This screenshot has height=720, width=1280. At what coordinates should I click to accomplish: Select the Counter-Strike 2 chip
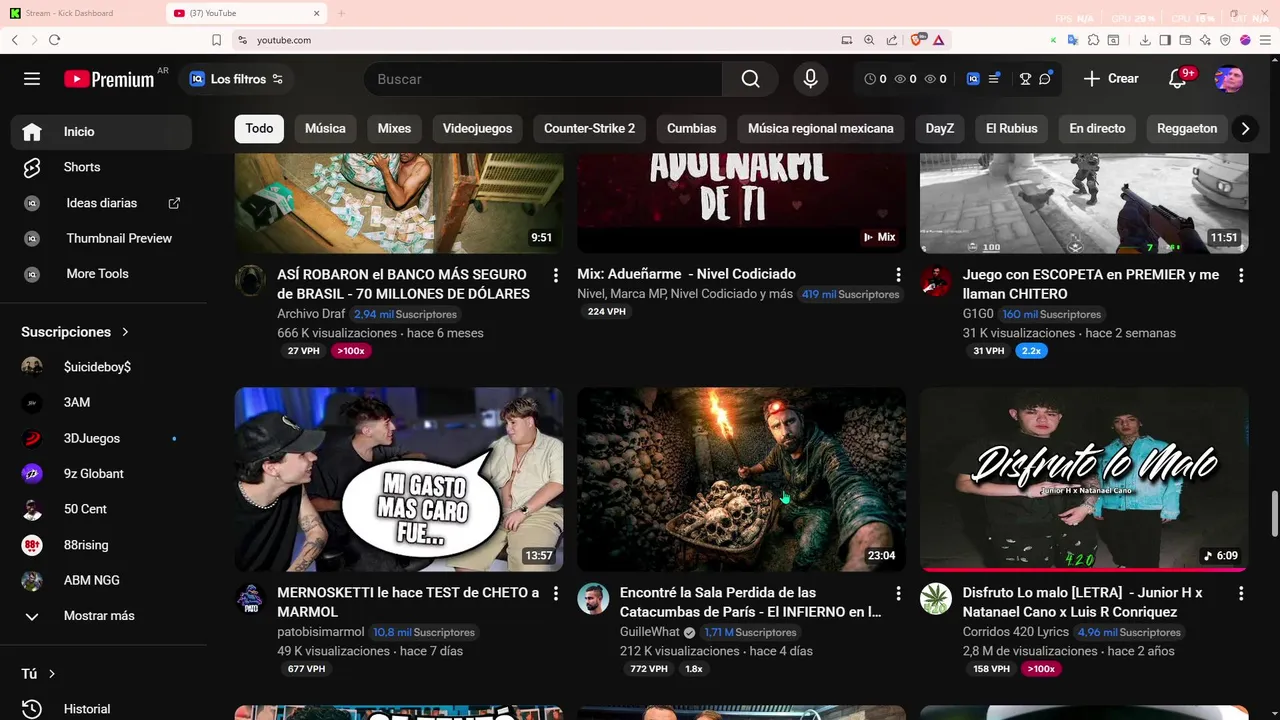(589, 128)
